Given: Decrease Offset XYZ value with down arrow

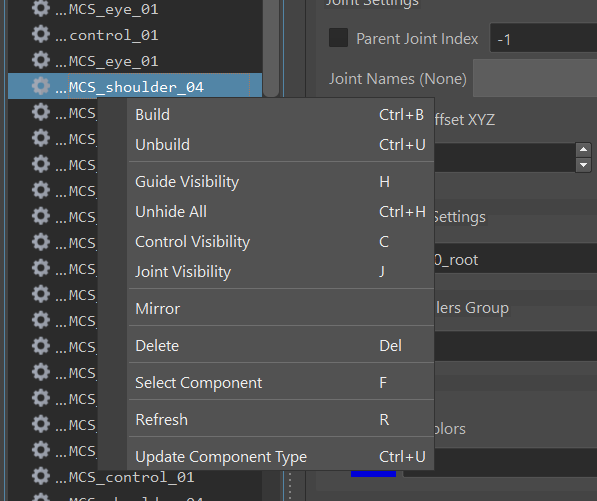Looking at the screenshot, I should coord(583,165).
